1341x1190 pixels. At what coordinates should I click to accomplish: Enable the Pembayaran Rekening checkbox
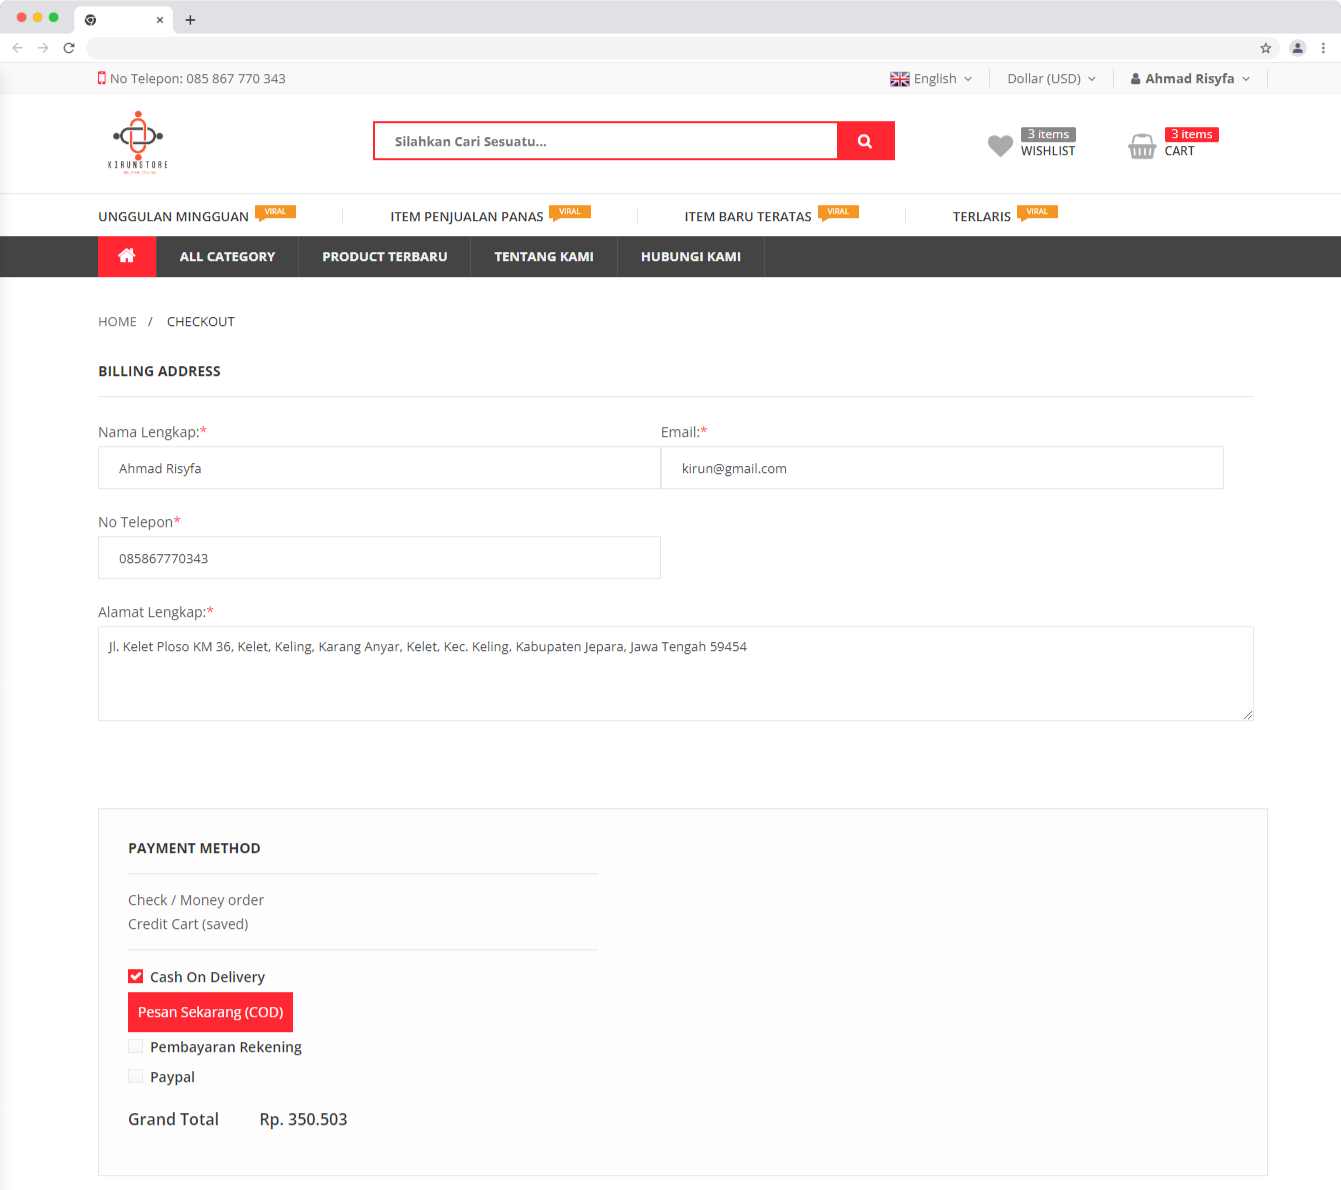pos(136,1046)
